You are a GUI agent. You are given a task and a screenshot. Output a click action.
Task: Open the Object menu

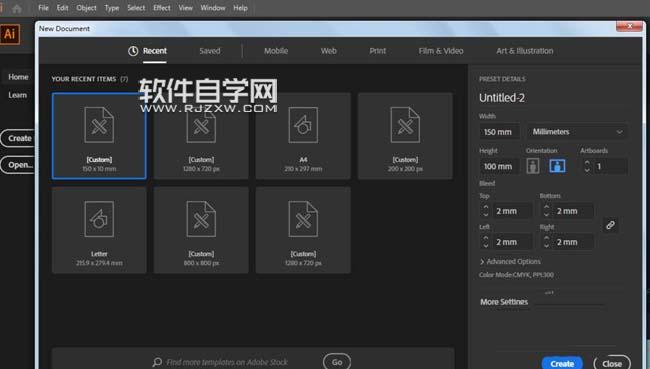(x=86, y=8)
